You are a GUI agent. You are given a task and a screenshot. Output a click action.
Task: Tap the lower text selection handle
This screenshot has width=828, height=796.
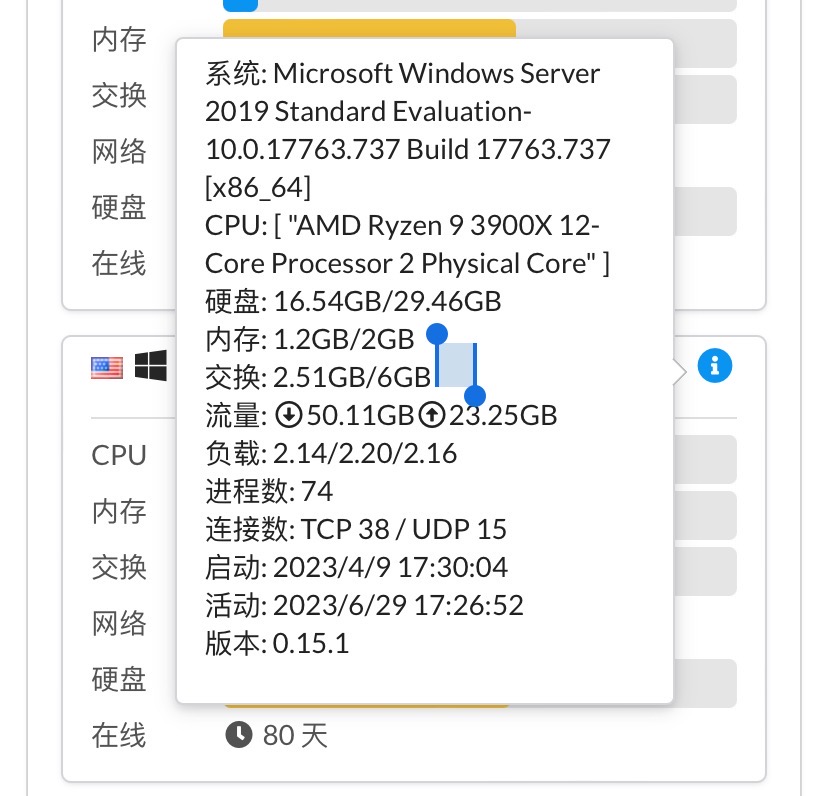[x=475, y=396]
